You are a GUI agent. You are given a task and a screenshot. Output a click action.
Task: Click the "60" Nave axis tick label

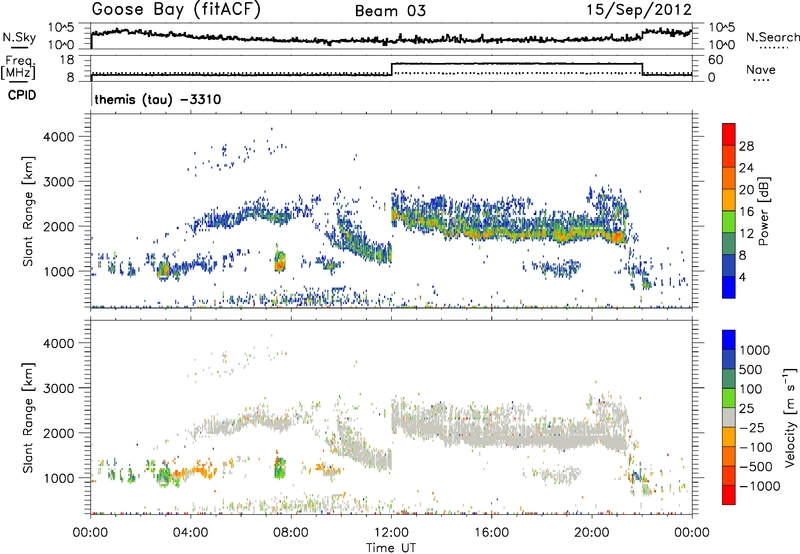716,60
